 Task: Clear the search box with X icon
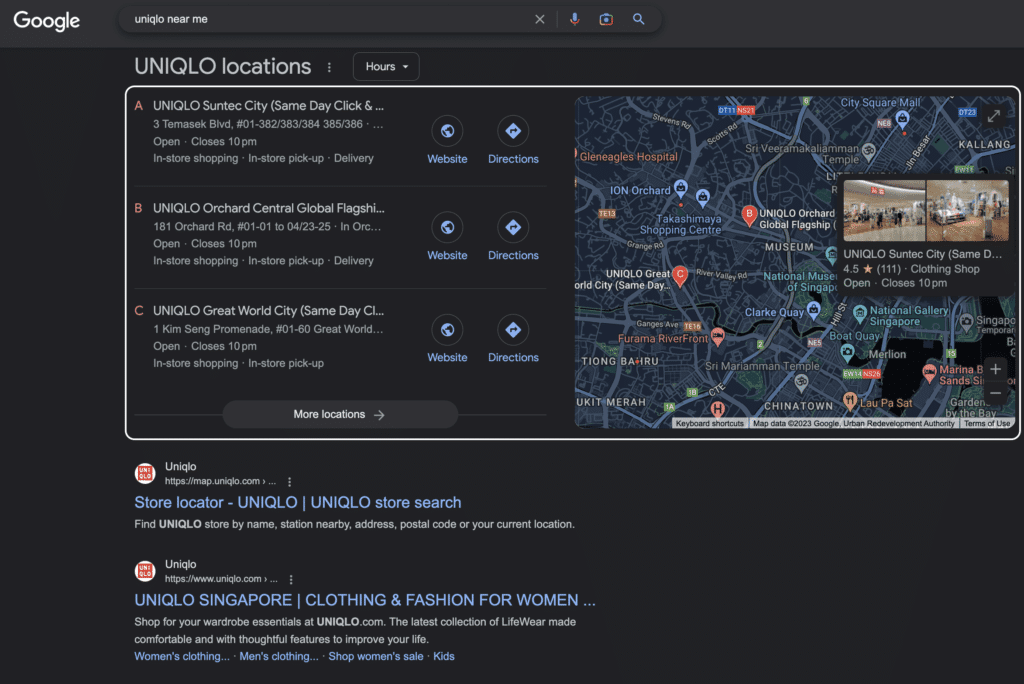pos(540,19)
